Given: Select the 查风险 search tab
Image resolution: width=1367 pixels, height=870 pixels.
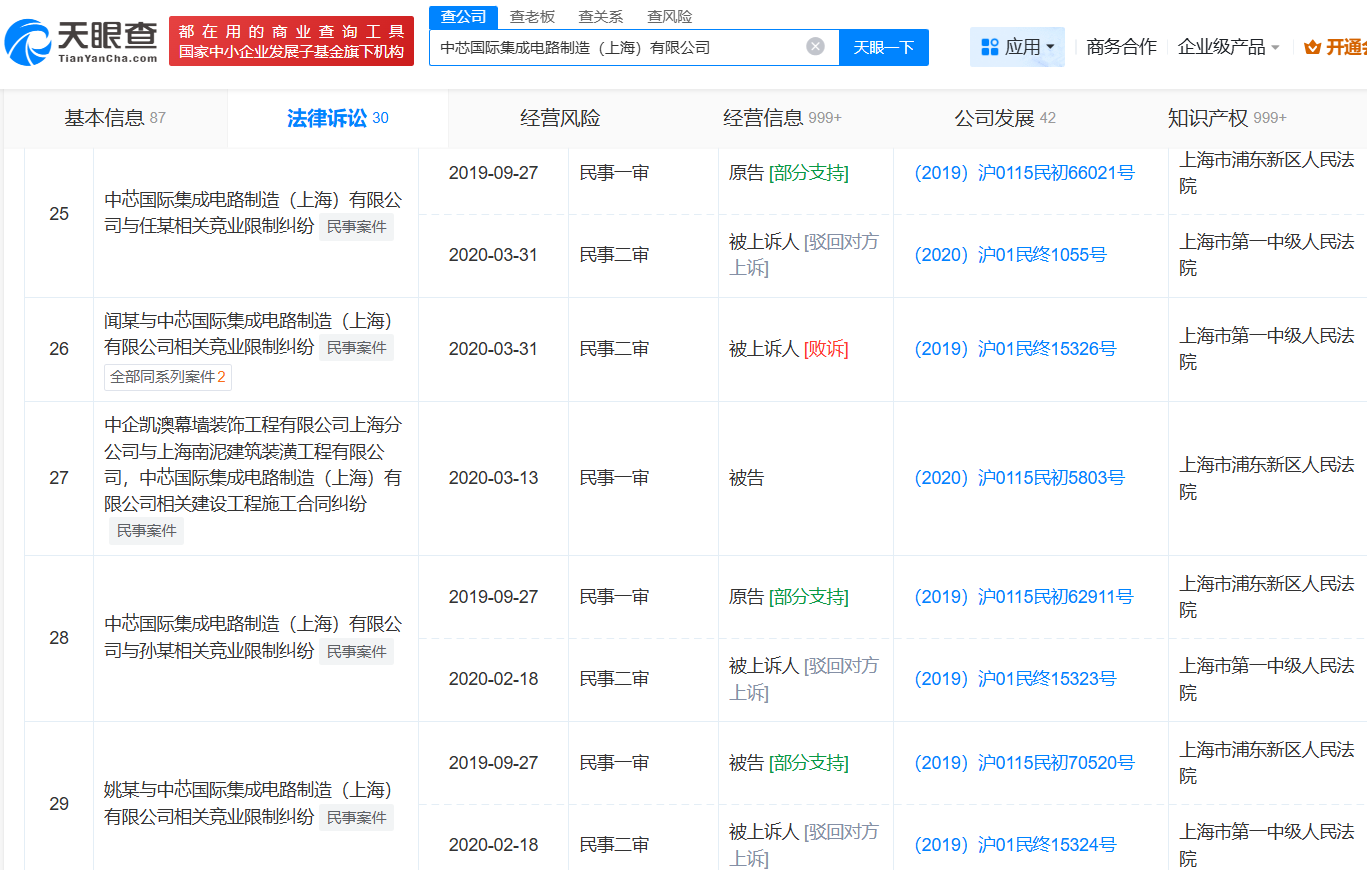Looking at the screenshot, I should [x=669, y=17].
